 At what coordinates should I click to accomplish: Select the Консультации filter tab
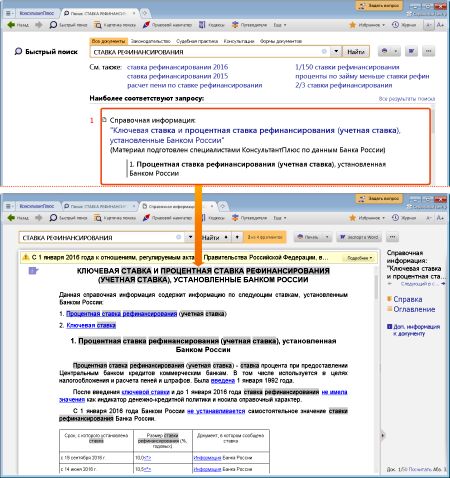(x=239, y=41)
